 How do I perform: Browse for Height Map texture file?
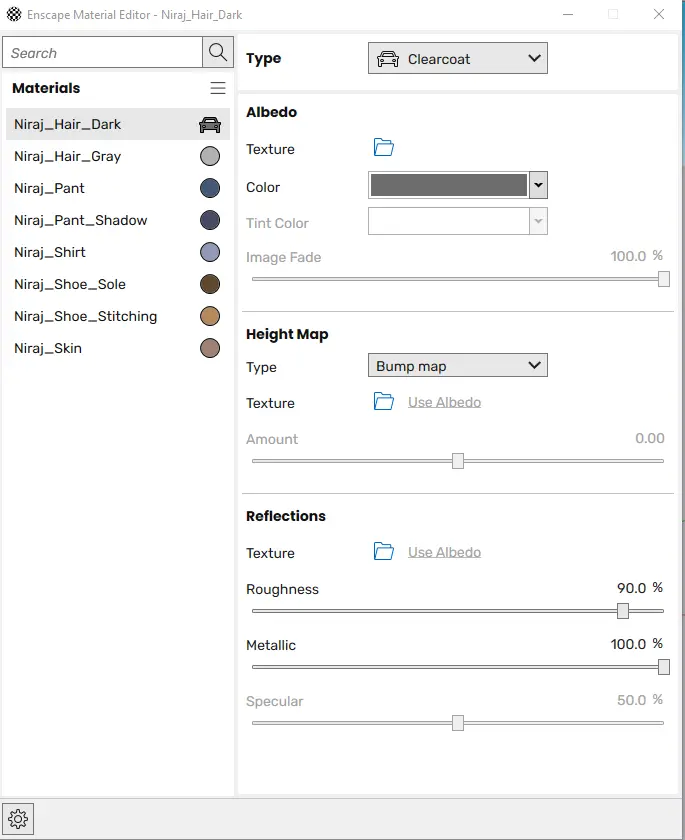coord(384,402)
